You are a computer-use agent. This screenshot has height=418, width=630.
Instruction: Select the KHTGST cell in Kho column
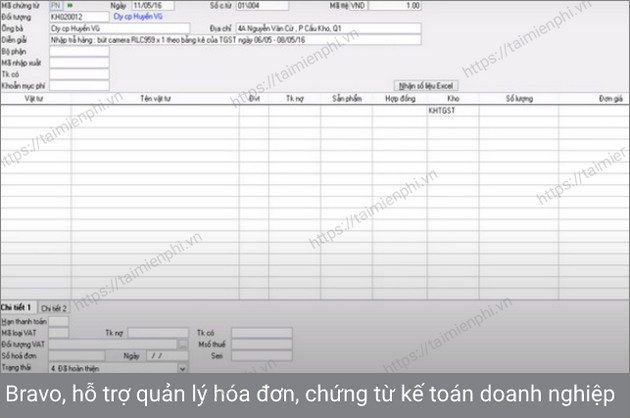441,110
